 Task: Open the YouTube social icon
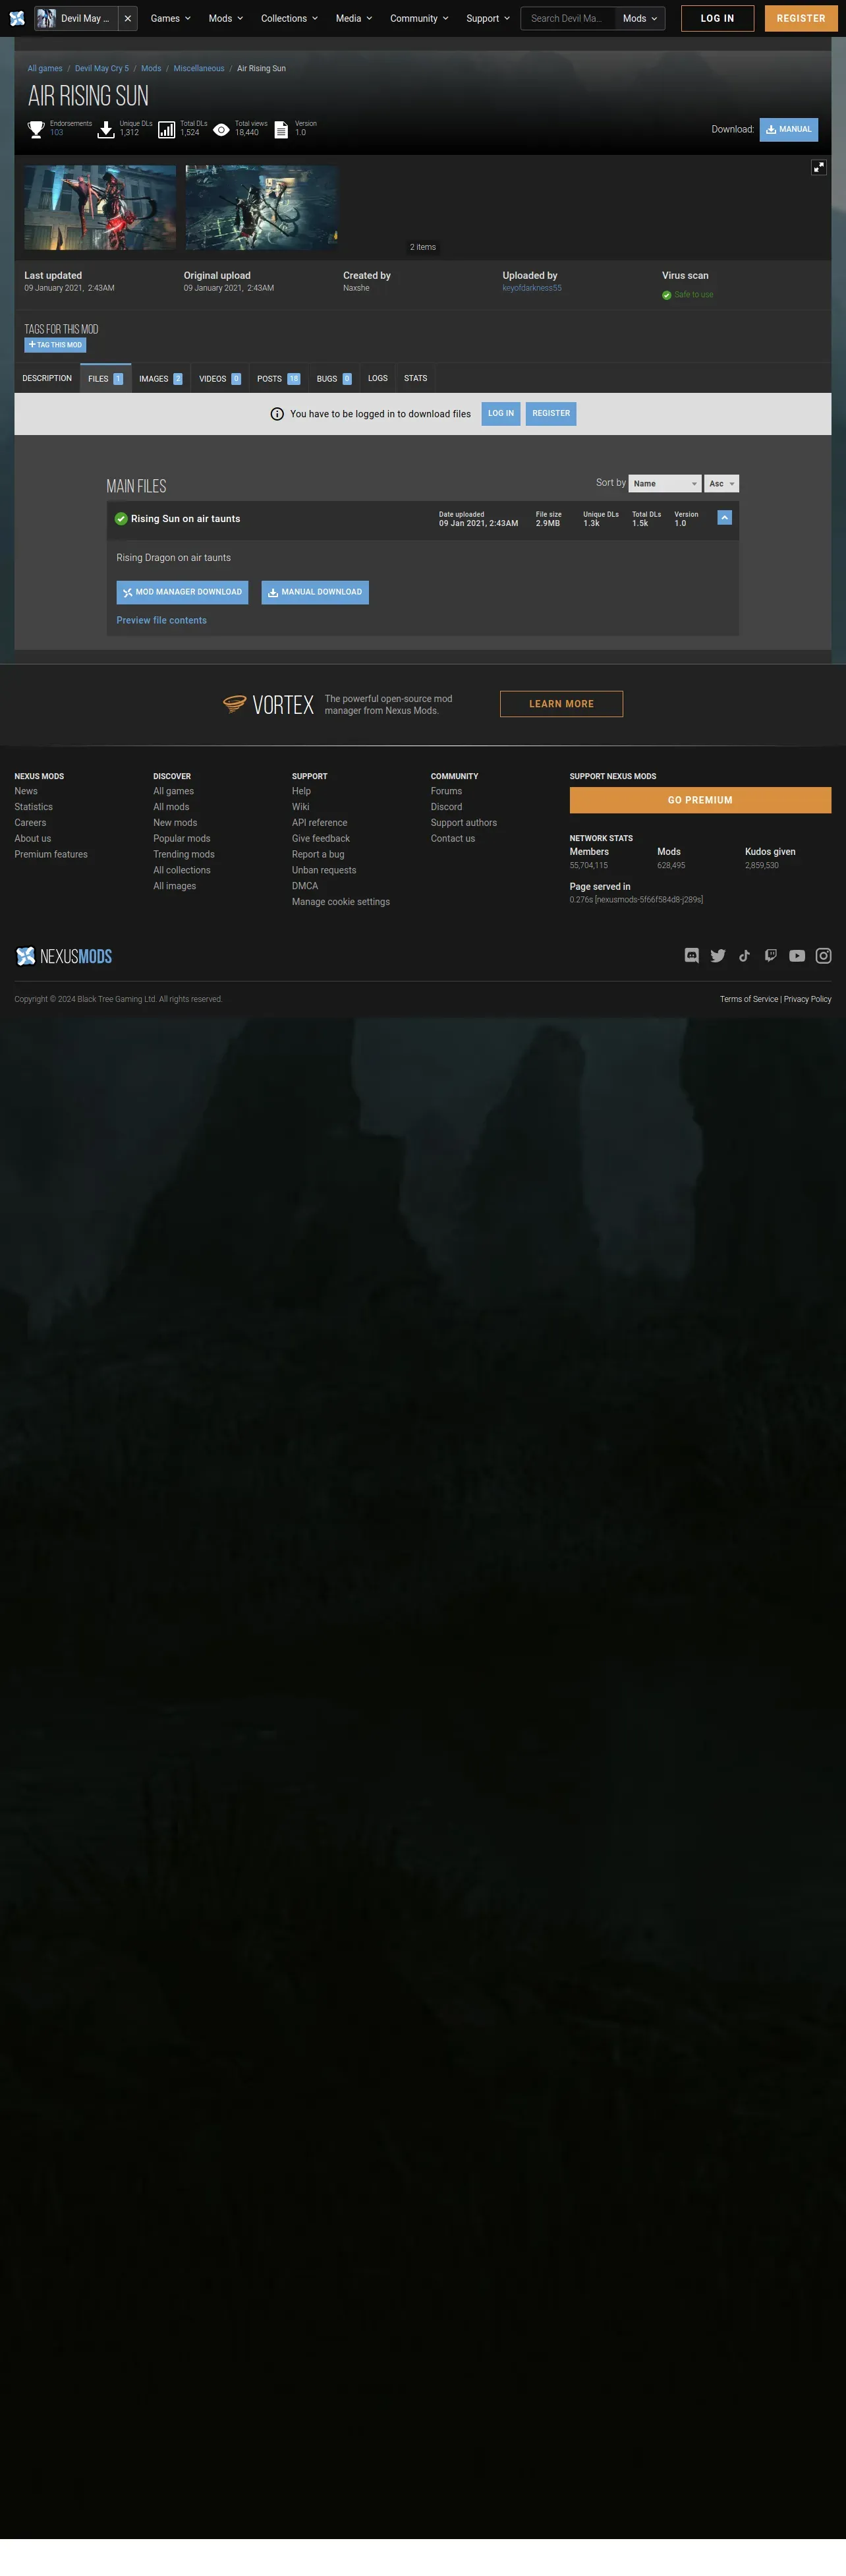coord(797,956)
